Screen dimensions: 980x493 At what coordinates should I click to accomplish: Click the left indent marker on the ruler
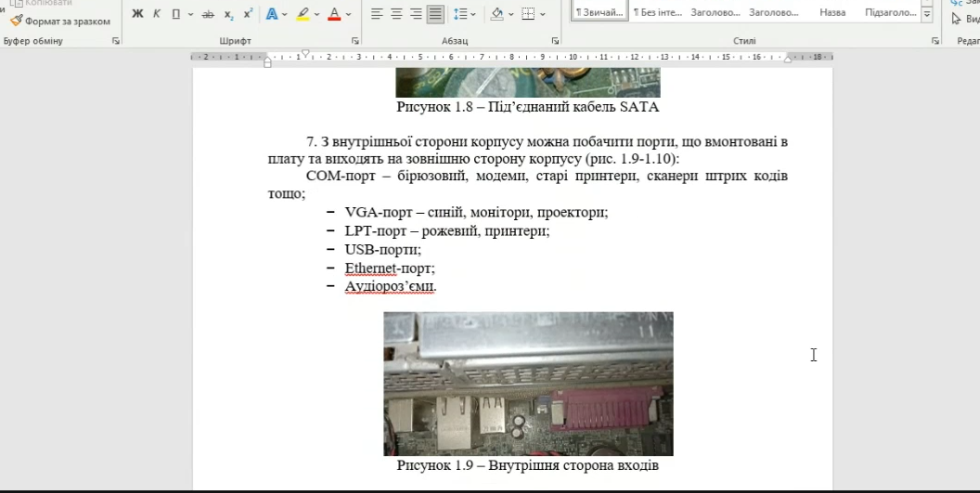268,63
